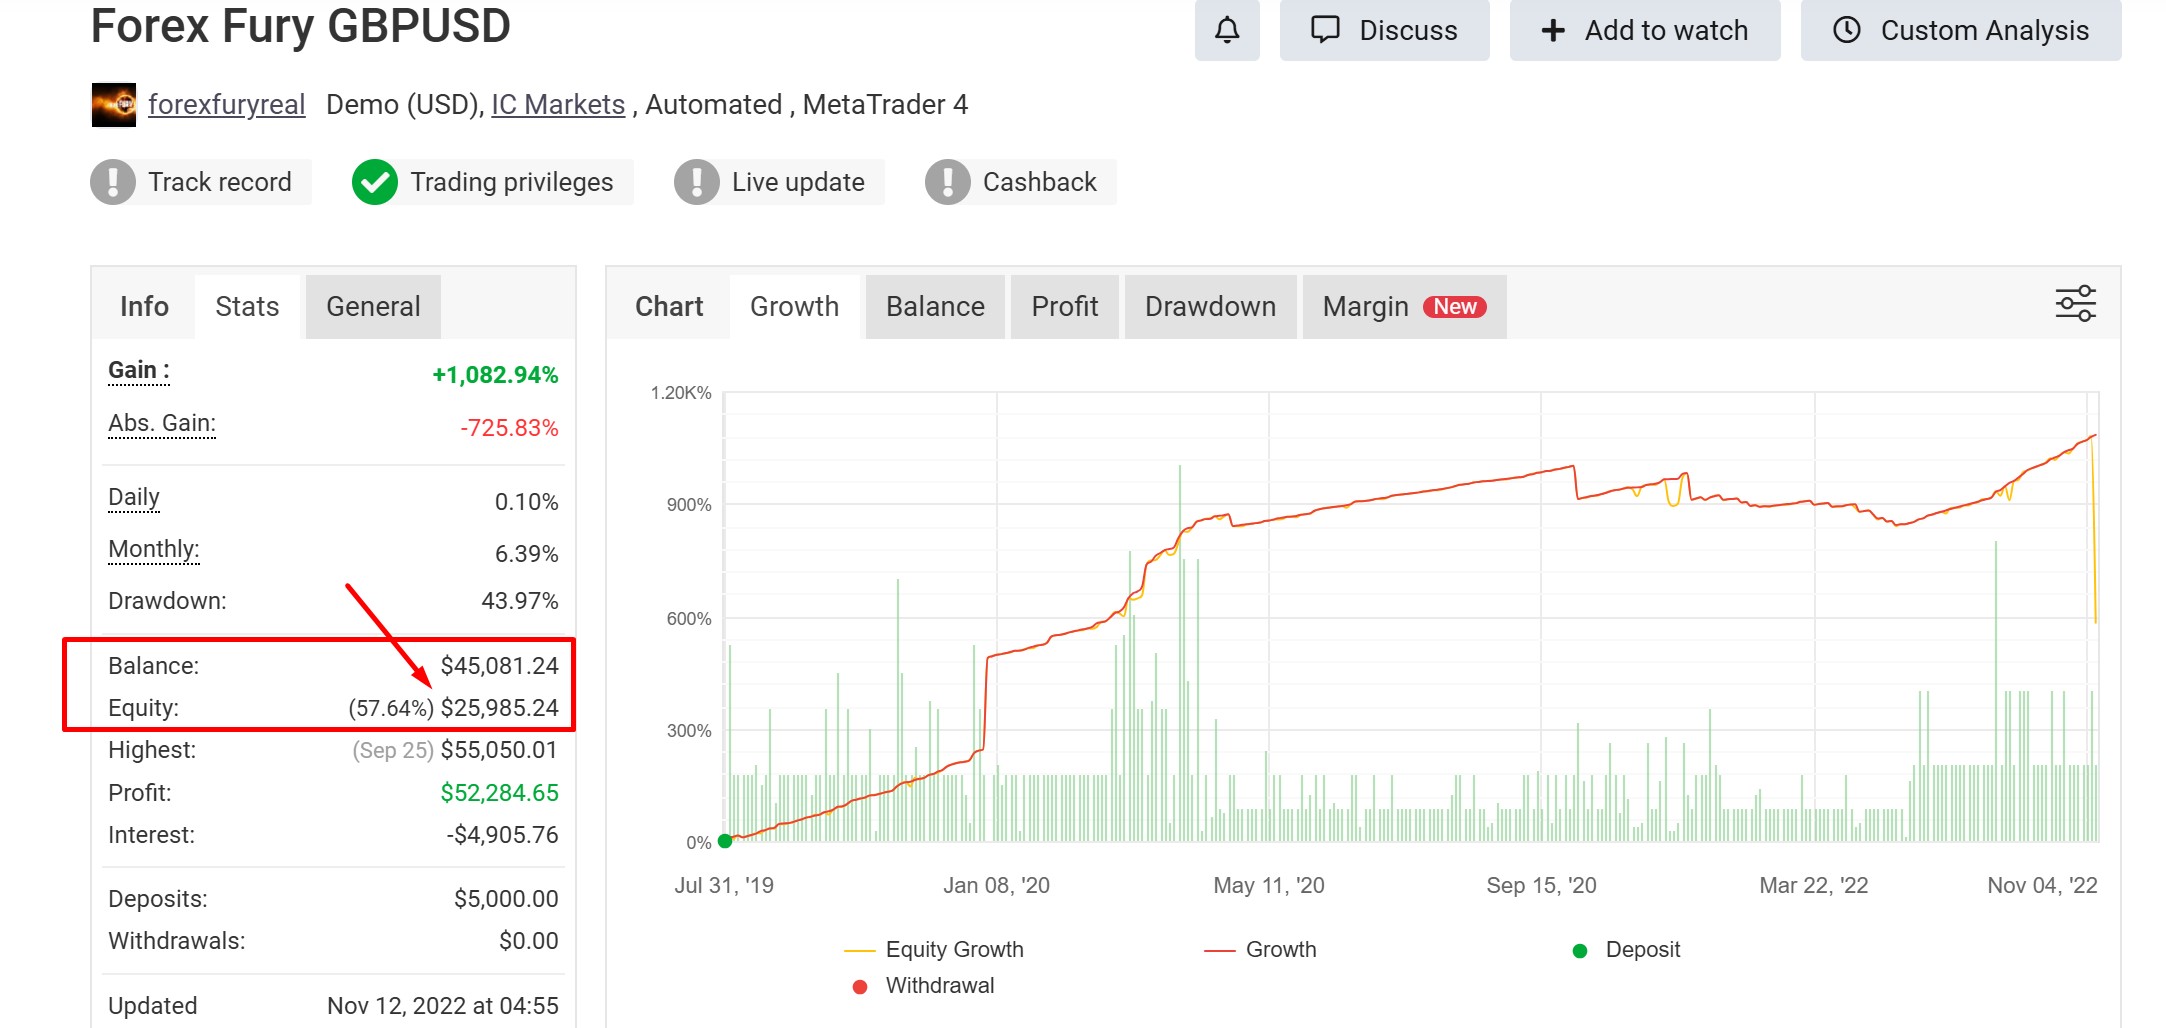
Task: Open discussion via the speech bubble icon
Action: pos(1324,30)
